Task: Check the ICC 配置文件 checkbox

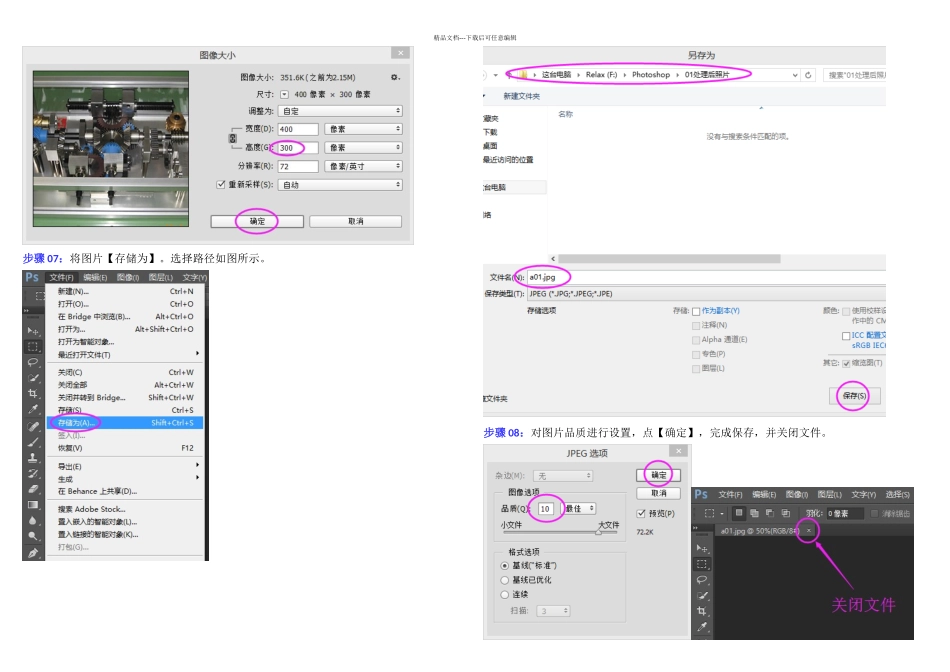Action: tap(846, 336)
